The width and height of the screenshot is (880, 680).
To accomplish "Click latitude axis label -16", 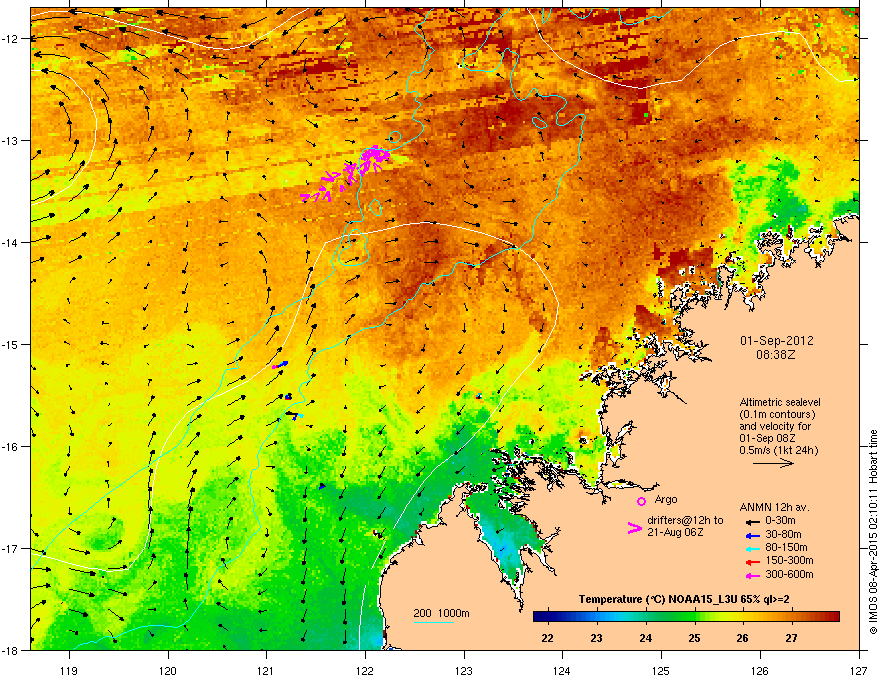I will point(11,447).
